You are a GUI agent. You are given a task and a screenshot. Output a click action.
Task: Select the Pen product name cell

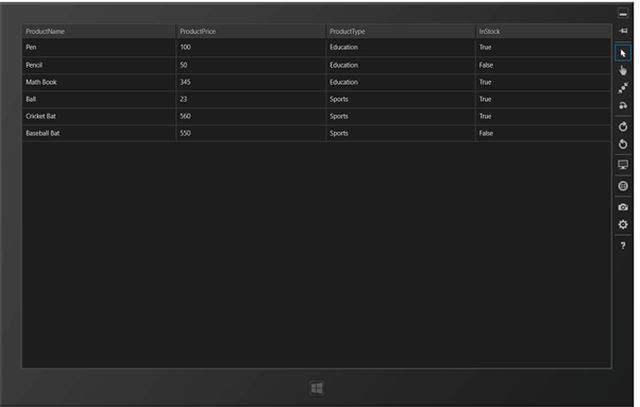pyautogui.click(x=99, y=47)
